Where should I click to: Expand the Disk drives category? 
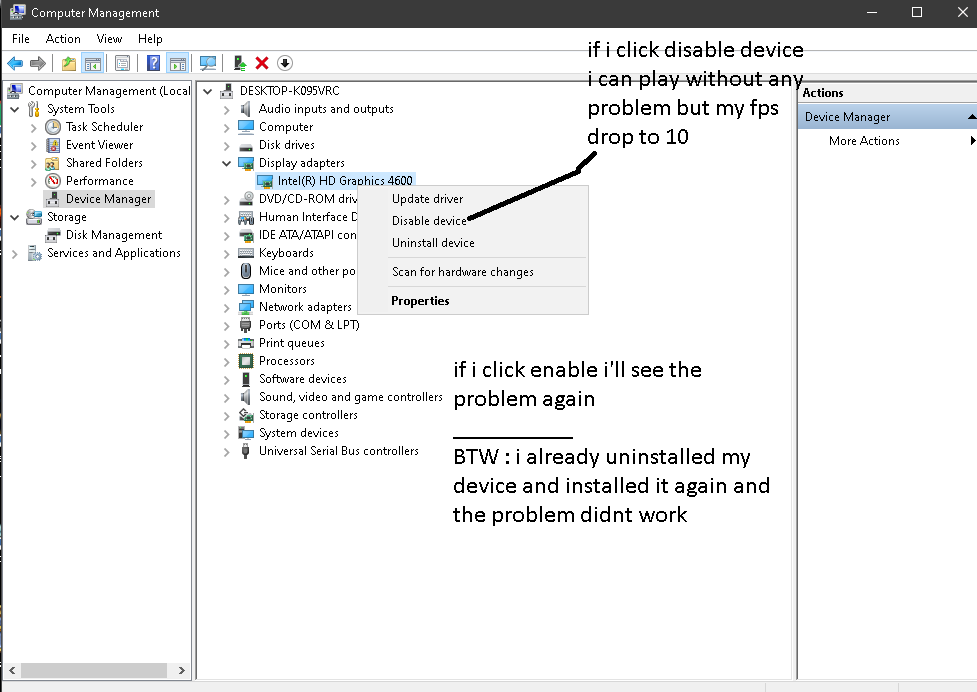coord(226,145)
